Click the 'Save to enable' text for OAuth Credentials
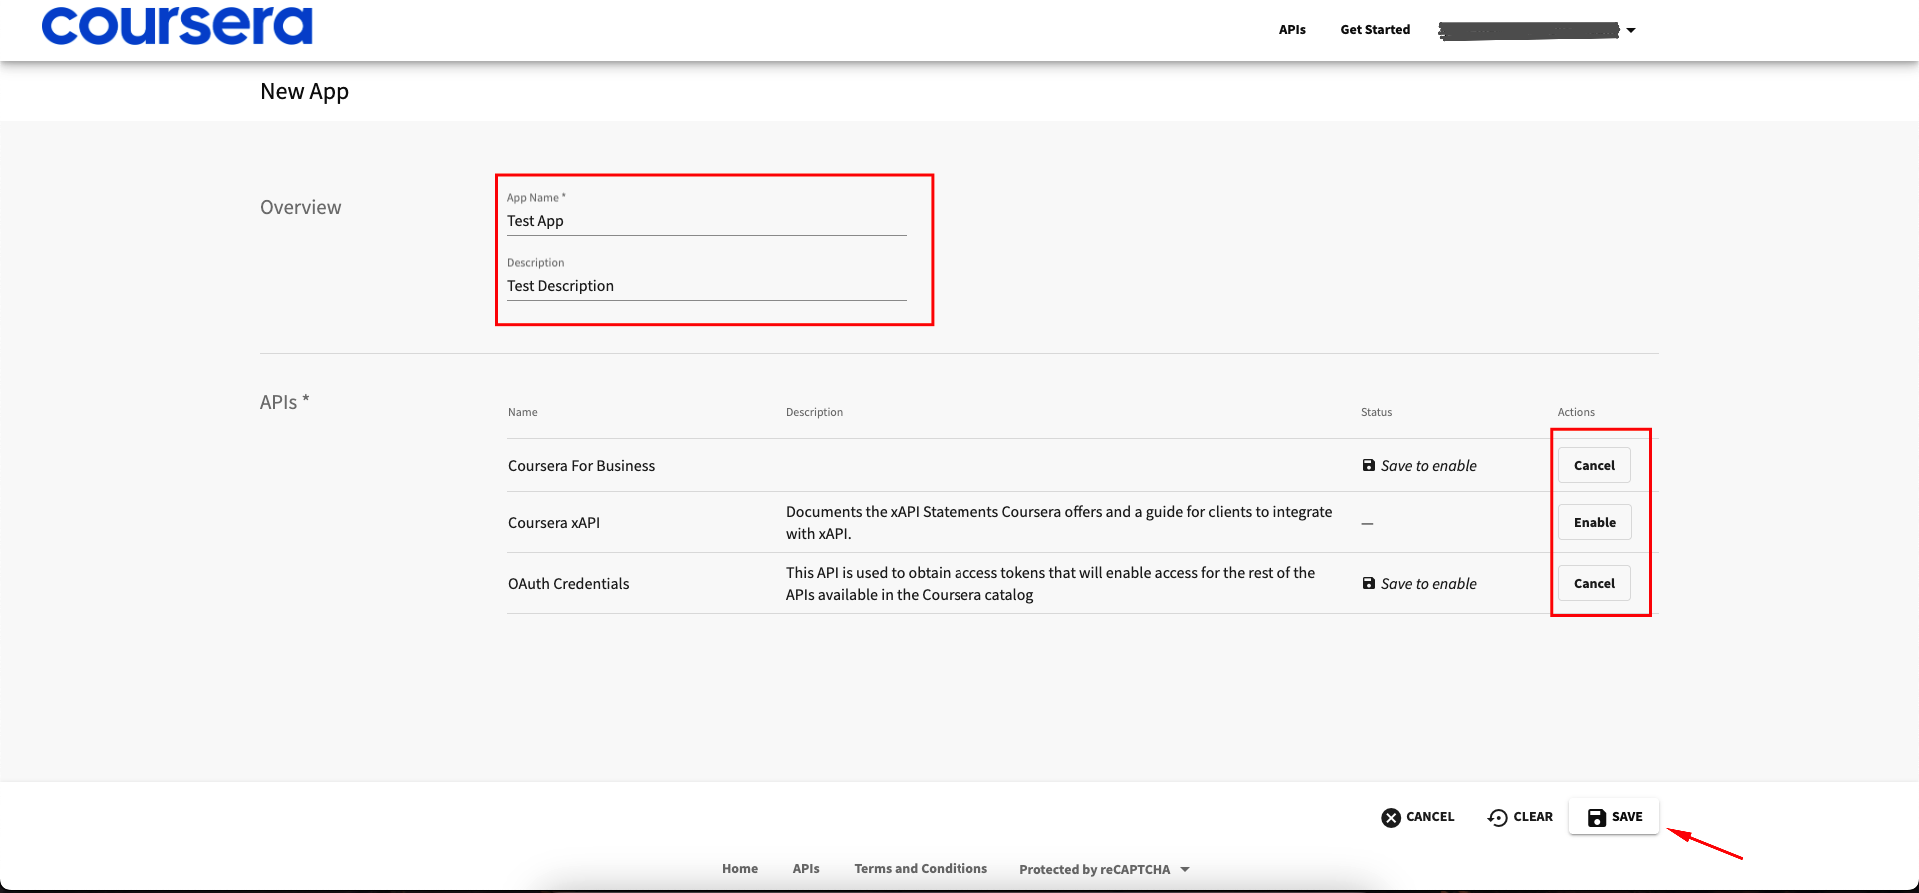Viewport: 1919px width, 893px height. (1428, 584)
